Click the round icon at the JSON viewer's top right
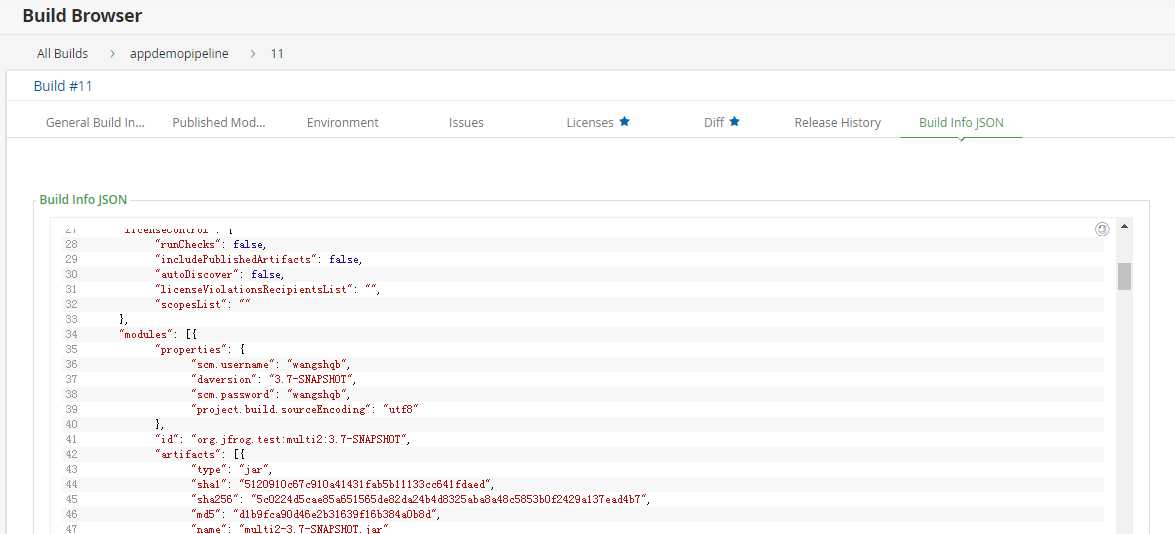Screen dimensions: 1175x534 [1102, 229]
